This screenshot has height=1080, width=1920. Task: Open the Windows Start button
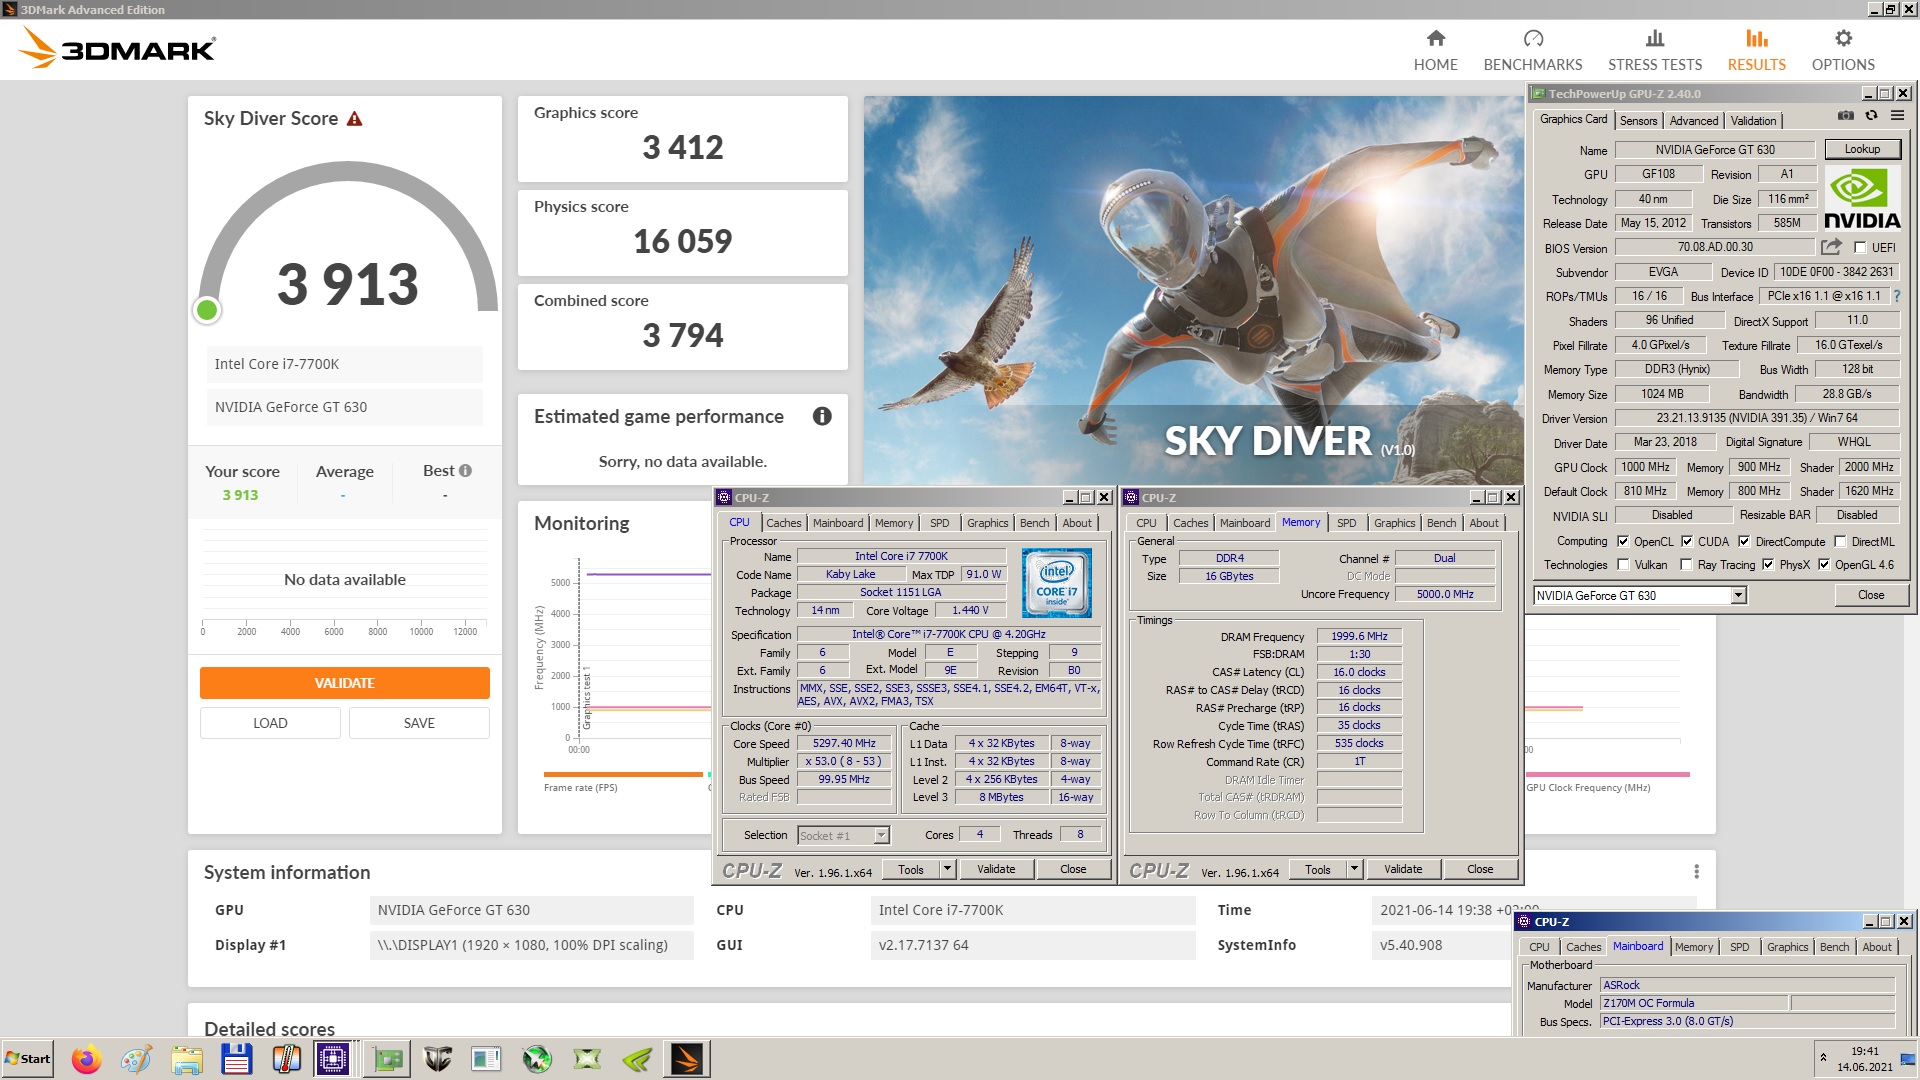click(x=28, y=1059)
